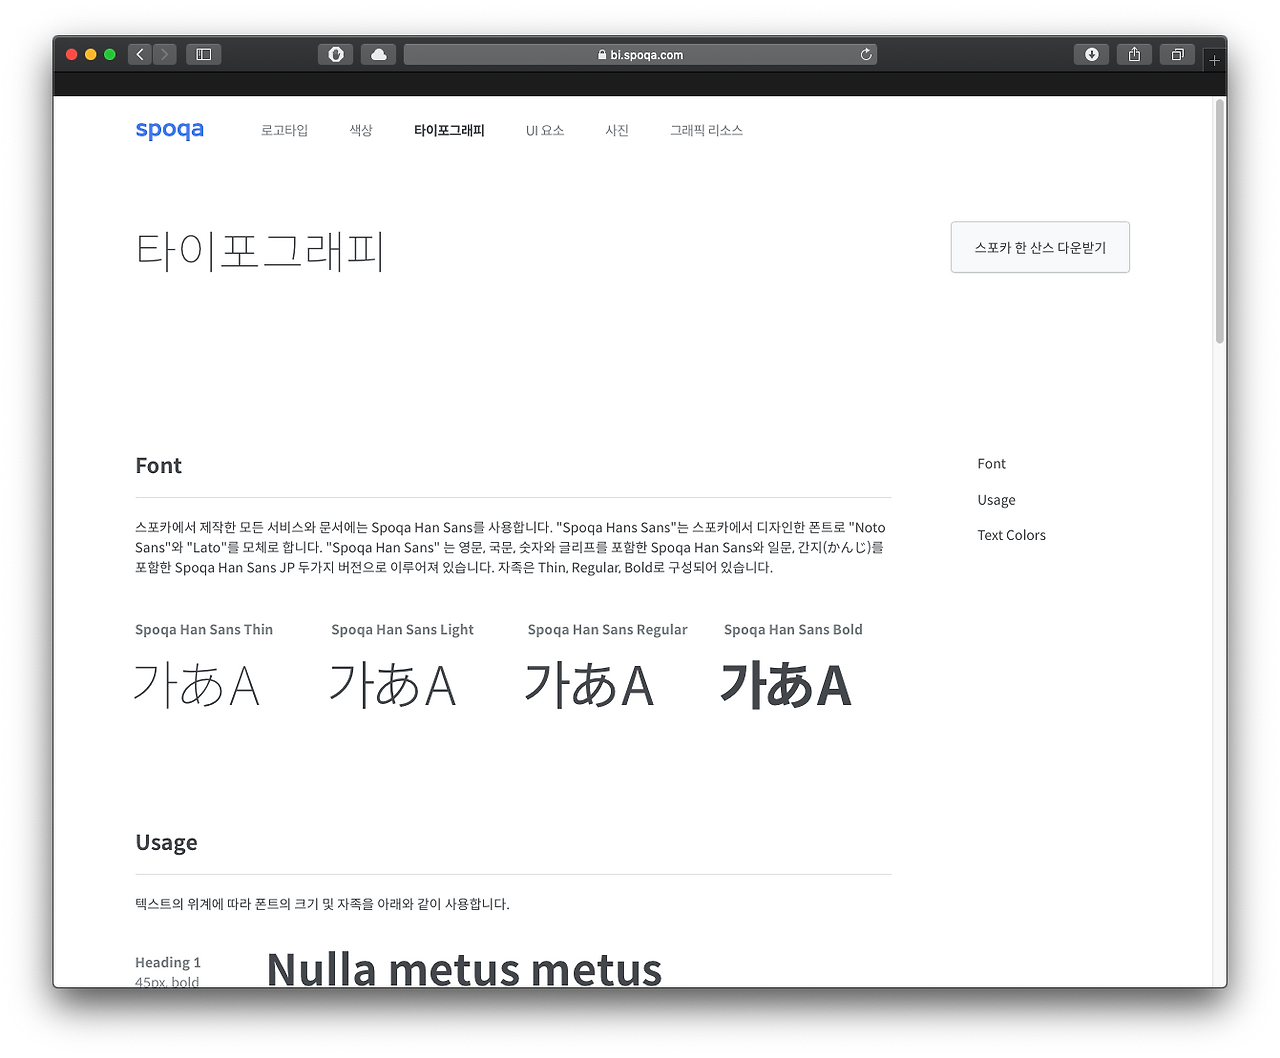The height and width of the screenshot is (1058, 1280).
Task: Reload the bi.spoqa.com page
Action: click(x=866, y=54)
